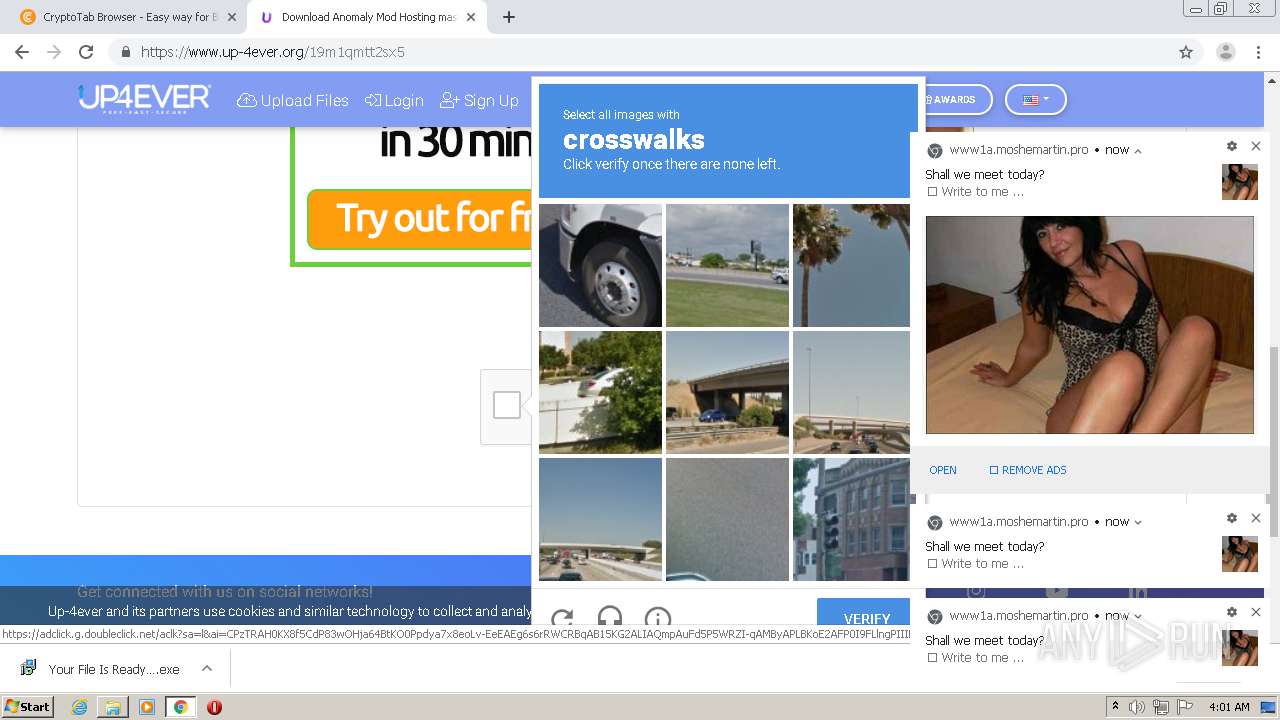
Task: Collapse the expanded moshemartin notification
Action: [x=1138, y=150]
